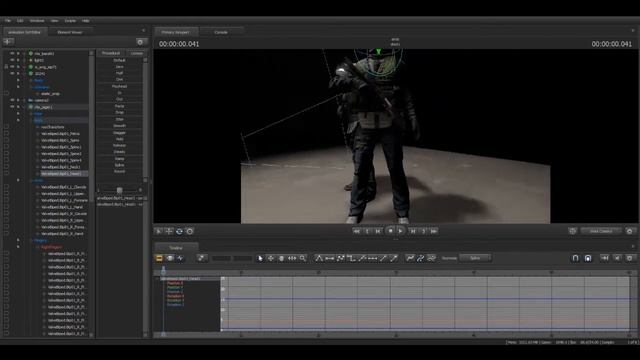Collapse the Body group under selected set
The height and width of the screenshot is (360, 640).
[x=18, y=120]
